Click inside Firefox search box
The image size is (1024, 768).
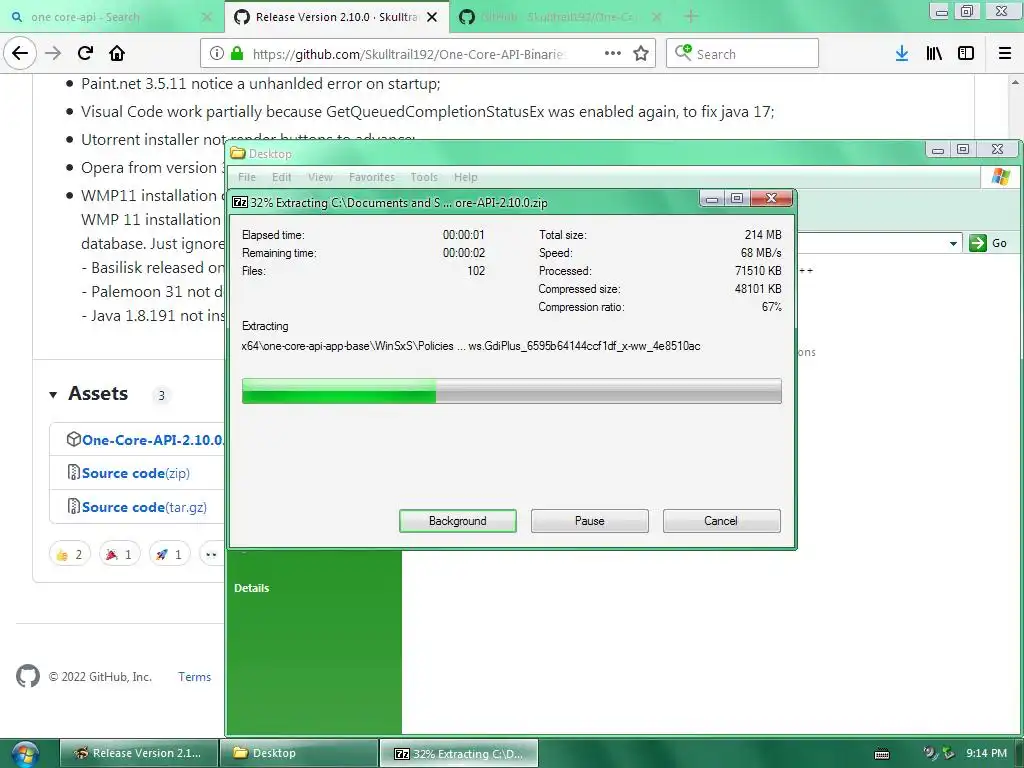pos(743,54)
